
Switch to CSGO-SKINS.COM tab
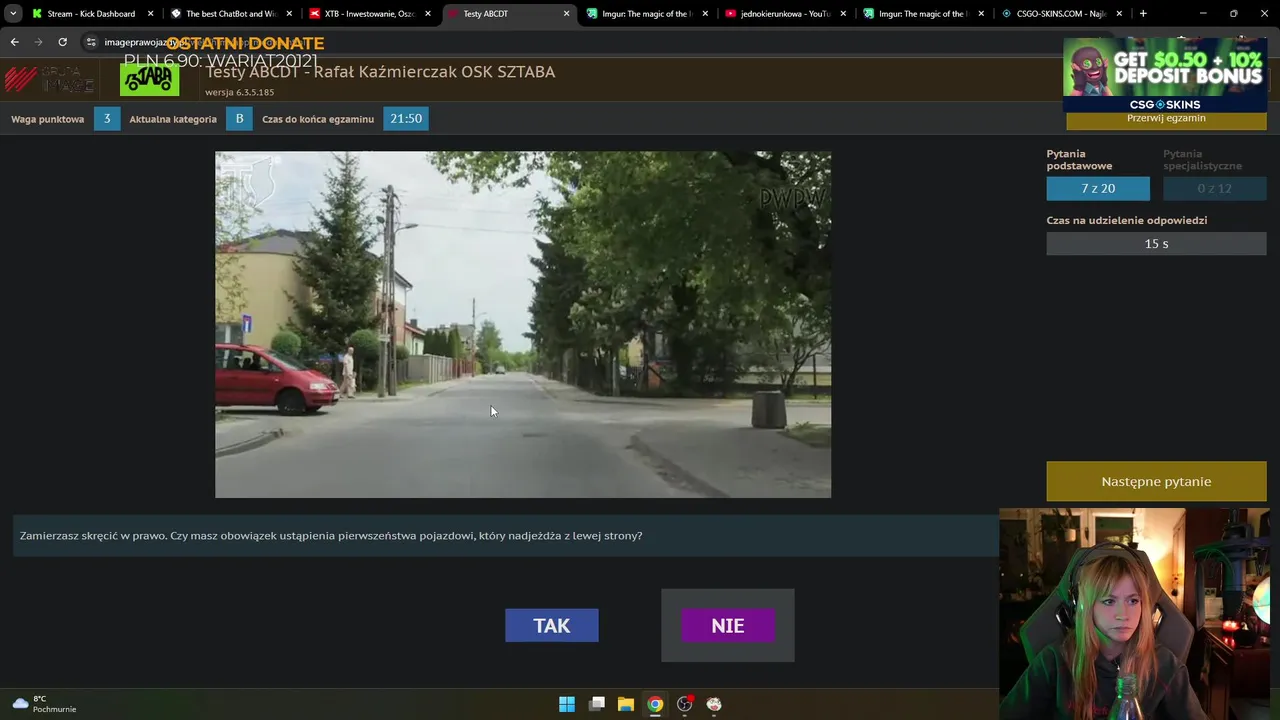point(1062,14)
